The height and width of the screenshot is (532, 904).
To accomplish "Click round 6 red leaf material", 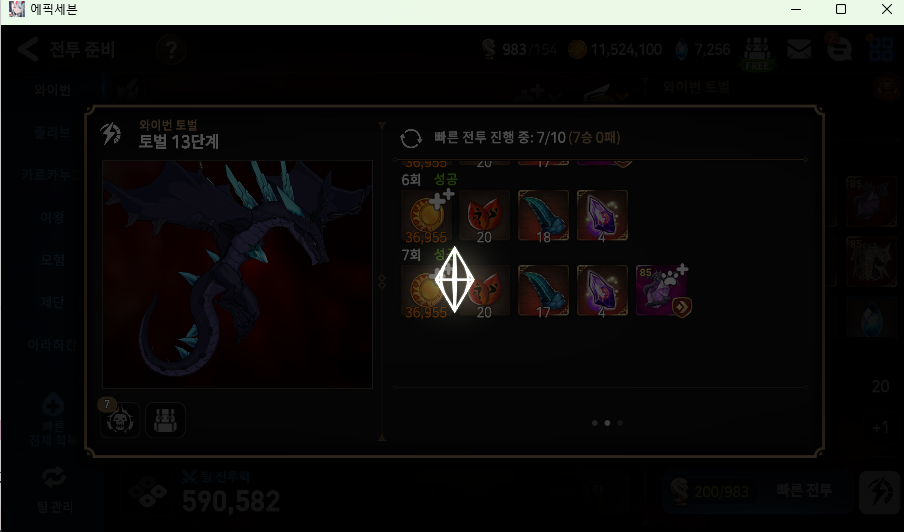I will point(484,216).
